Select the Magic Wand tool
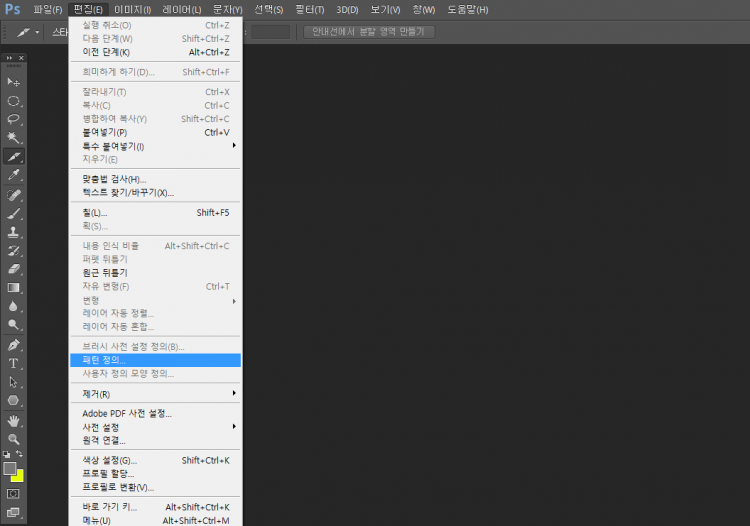Viewport: 750px width, 526px height. 14,138
